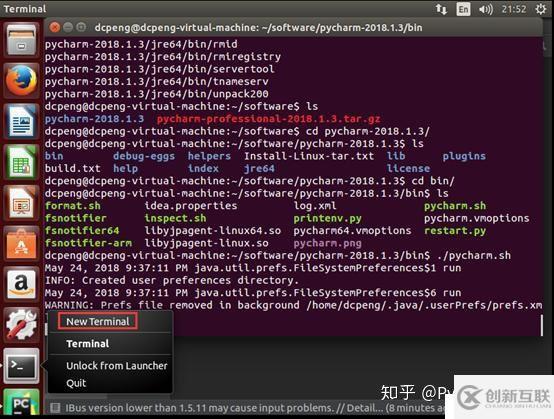The height and width of the screenshot is (419, 554).
Task: Click the debug-eggs directory name
Action: coord(144,156)
